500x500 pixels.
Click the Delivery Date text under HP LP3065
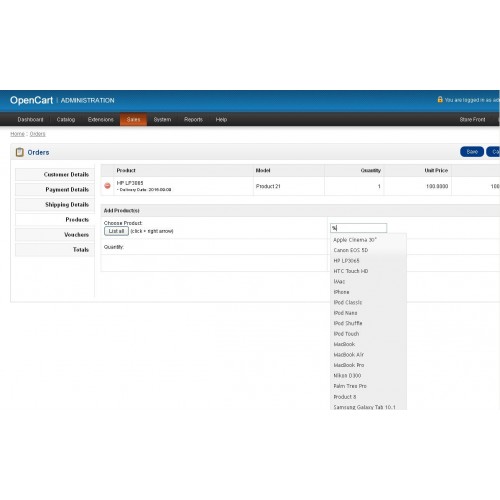(x=144, y=190)
